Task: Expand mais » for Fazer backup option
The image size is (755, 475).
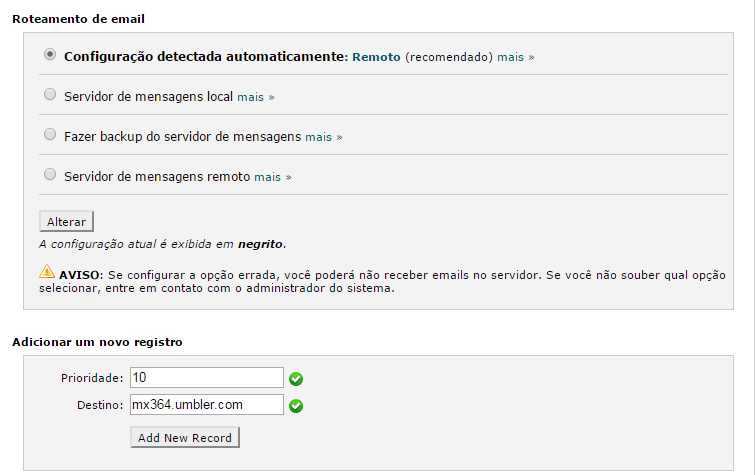Action: pyautogui.click(x=324, y=137)
